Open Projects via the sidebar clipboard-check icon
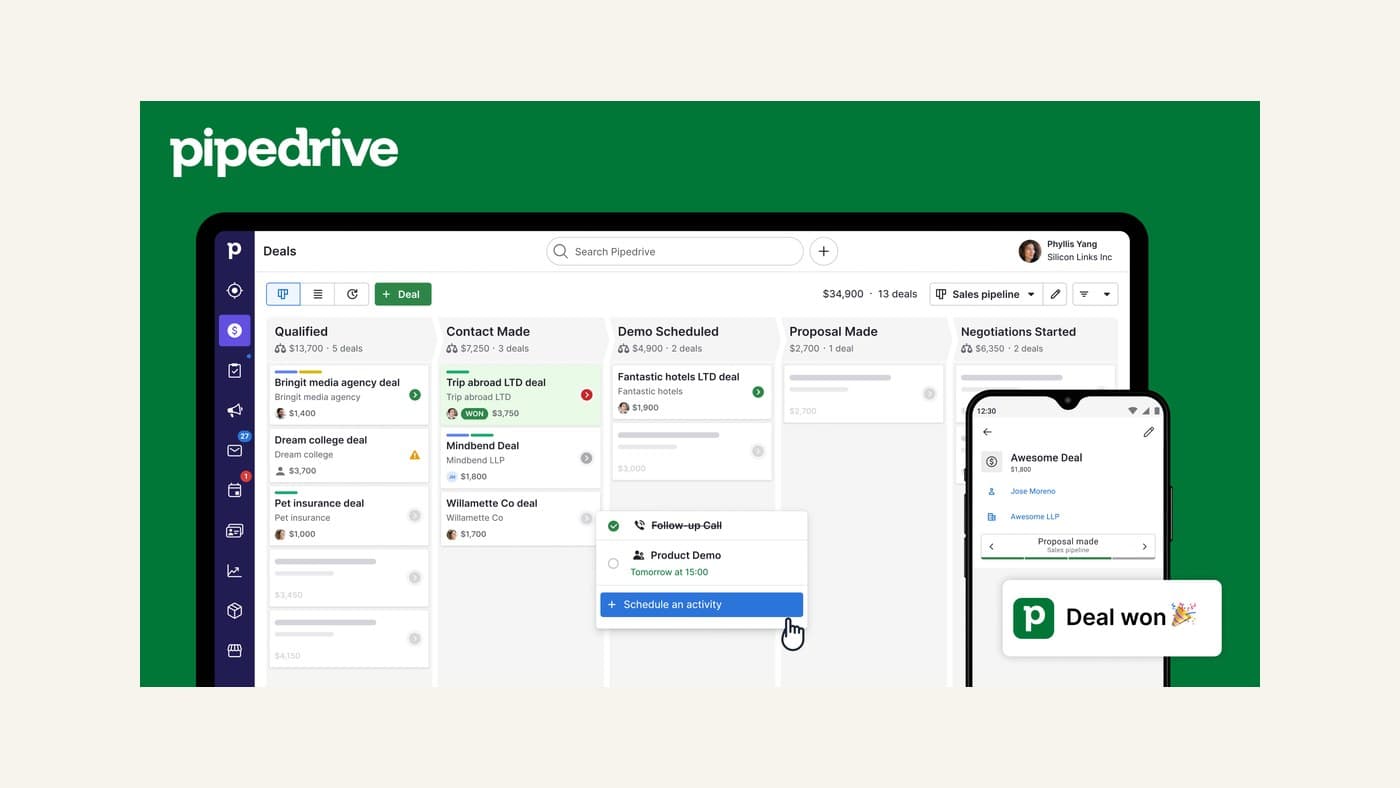The image size is (1400, 788). (234, 370)
